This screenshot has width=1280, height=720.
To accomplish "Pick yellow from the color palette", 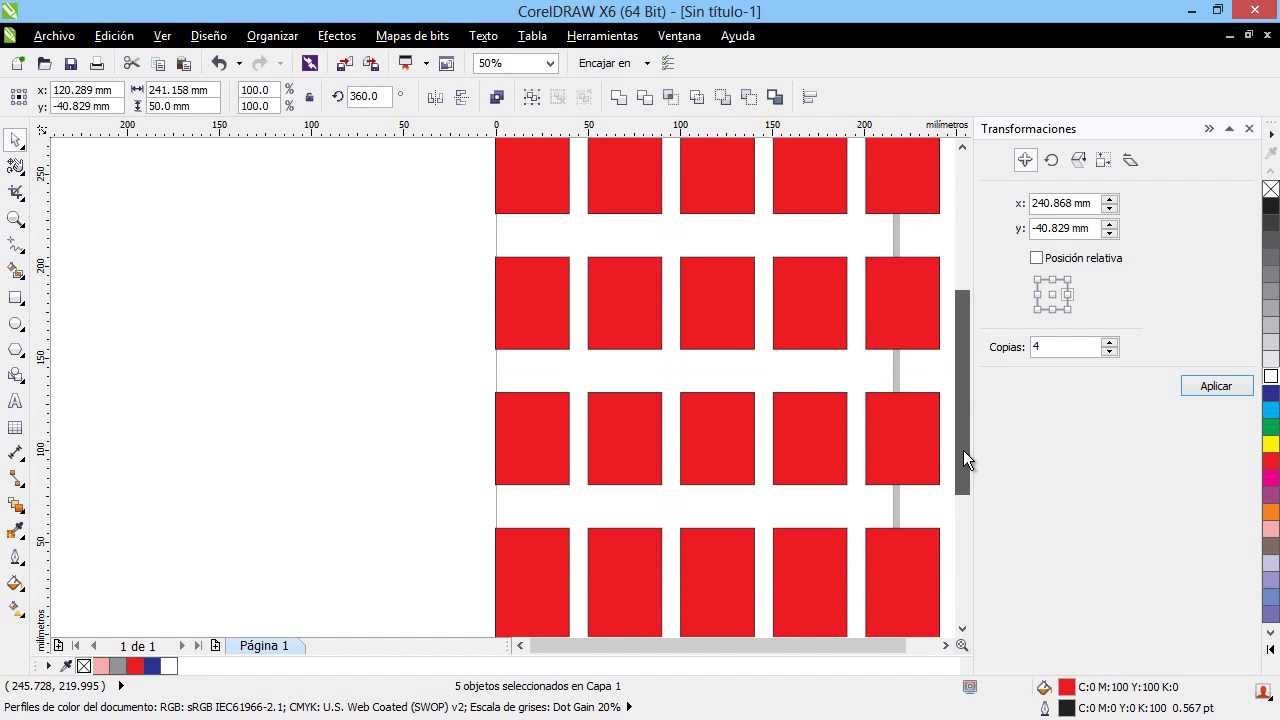I will pos(1271,443).
